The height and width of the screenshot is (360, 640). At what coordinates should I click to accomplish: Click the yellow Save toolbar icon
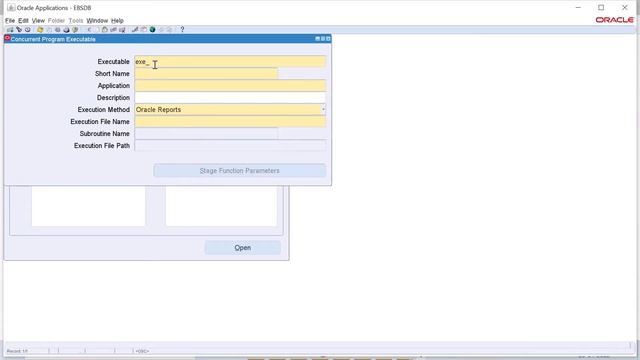tap(40, 29)
